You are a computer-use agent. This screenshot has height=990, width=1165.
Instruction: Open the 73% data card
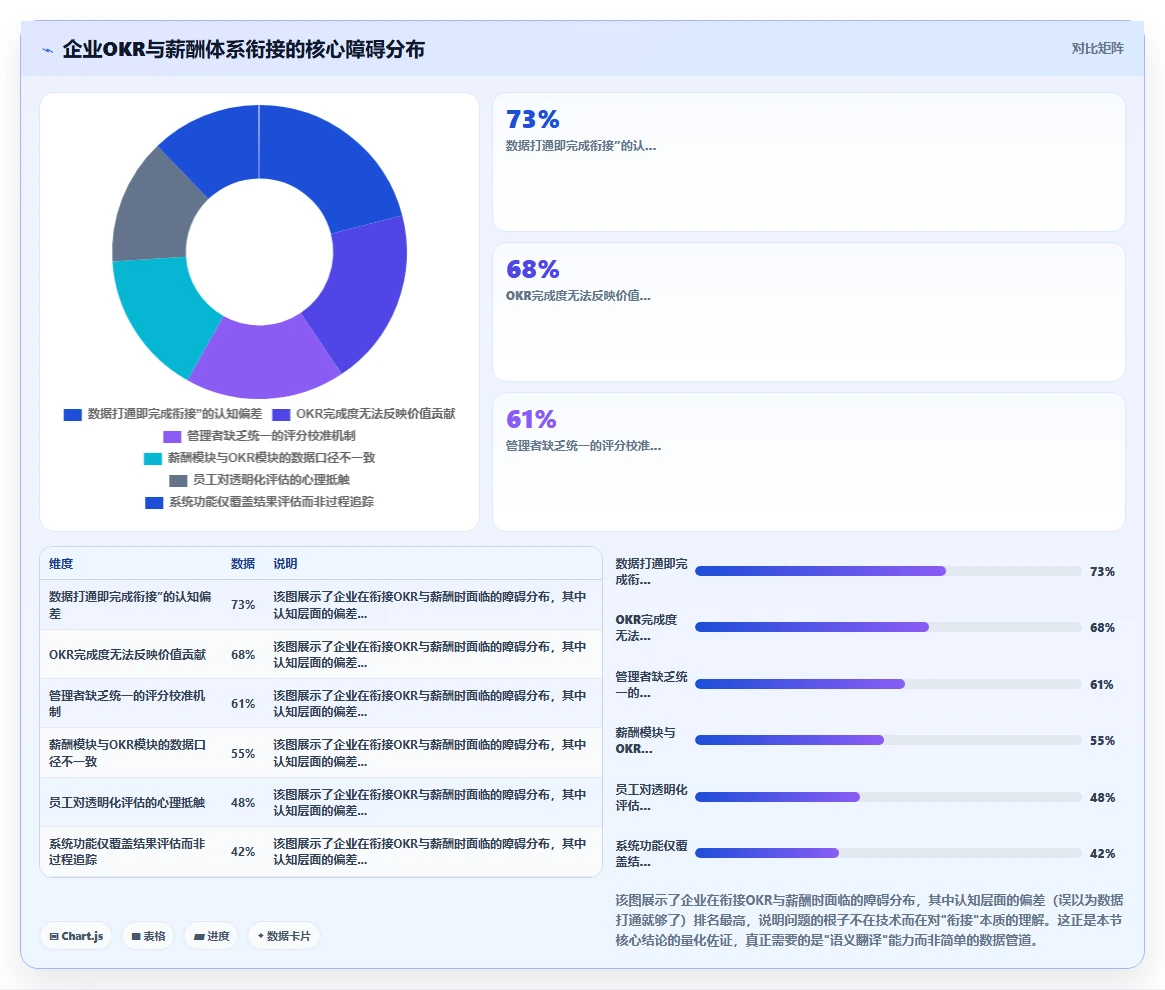[x=808, y=162]
